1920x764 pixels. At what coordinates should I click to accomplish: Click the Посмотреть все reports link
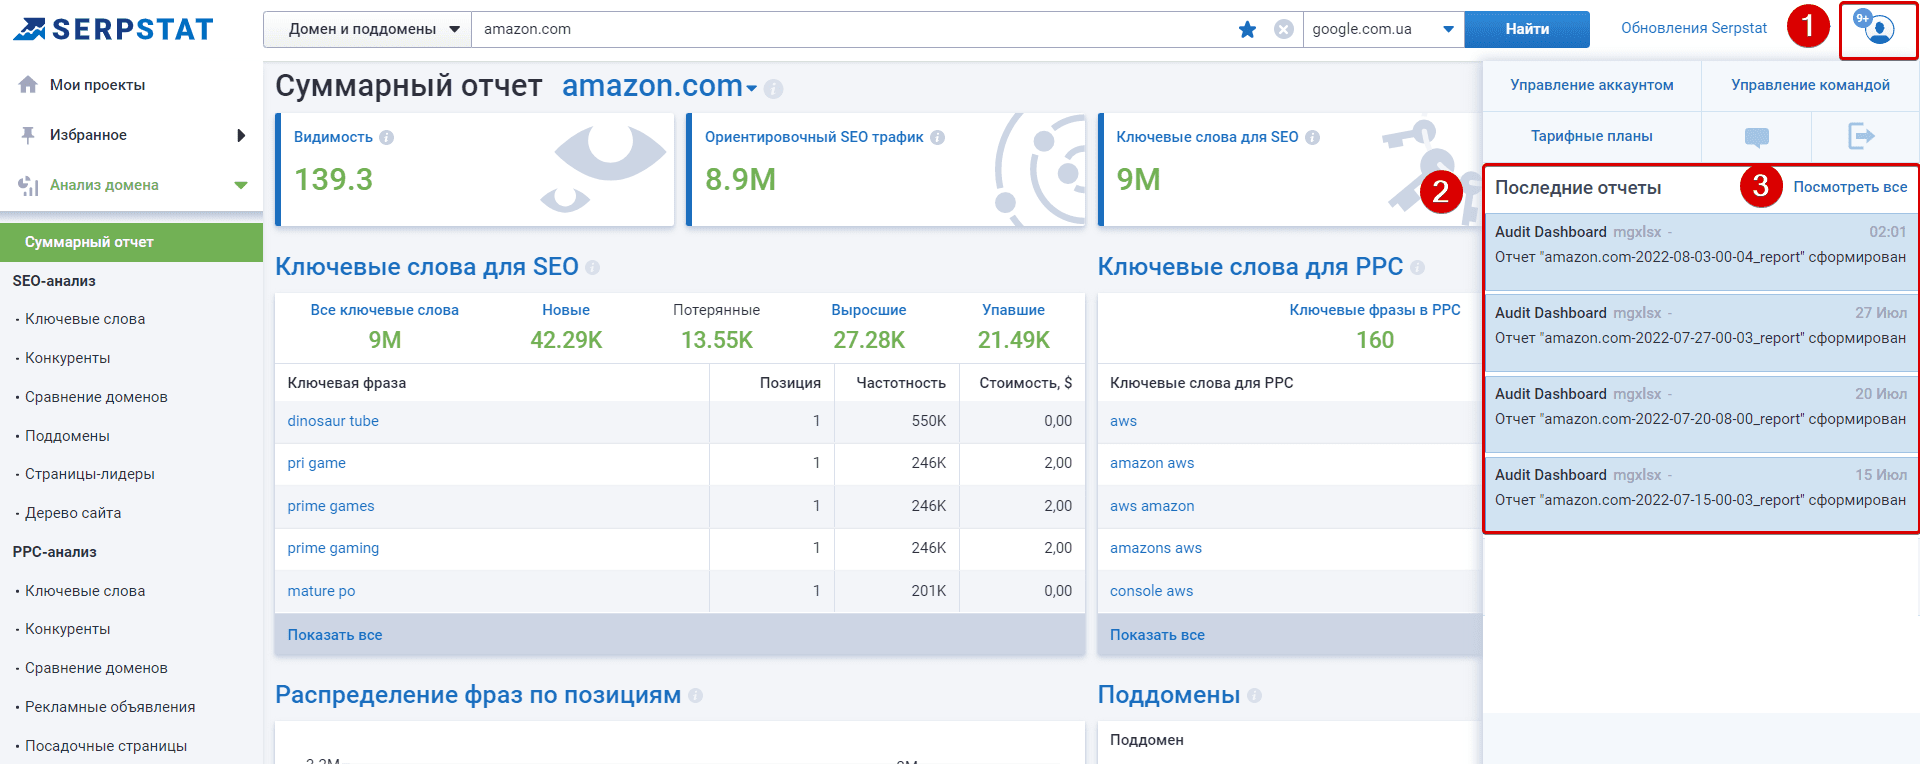(x=1850, y=187)
